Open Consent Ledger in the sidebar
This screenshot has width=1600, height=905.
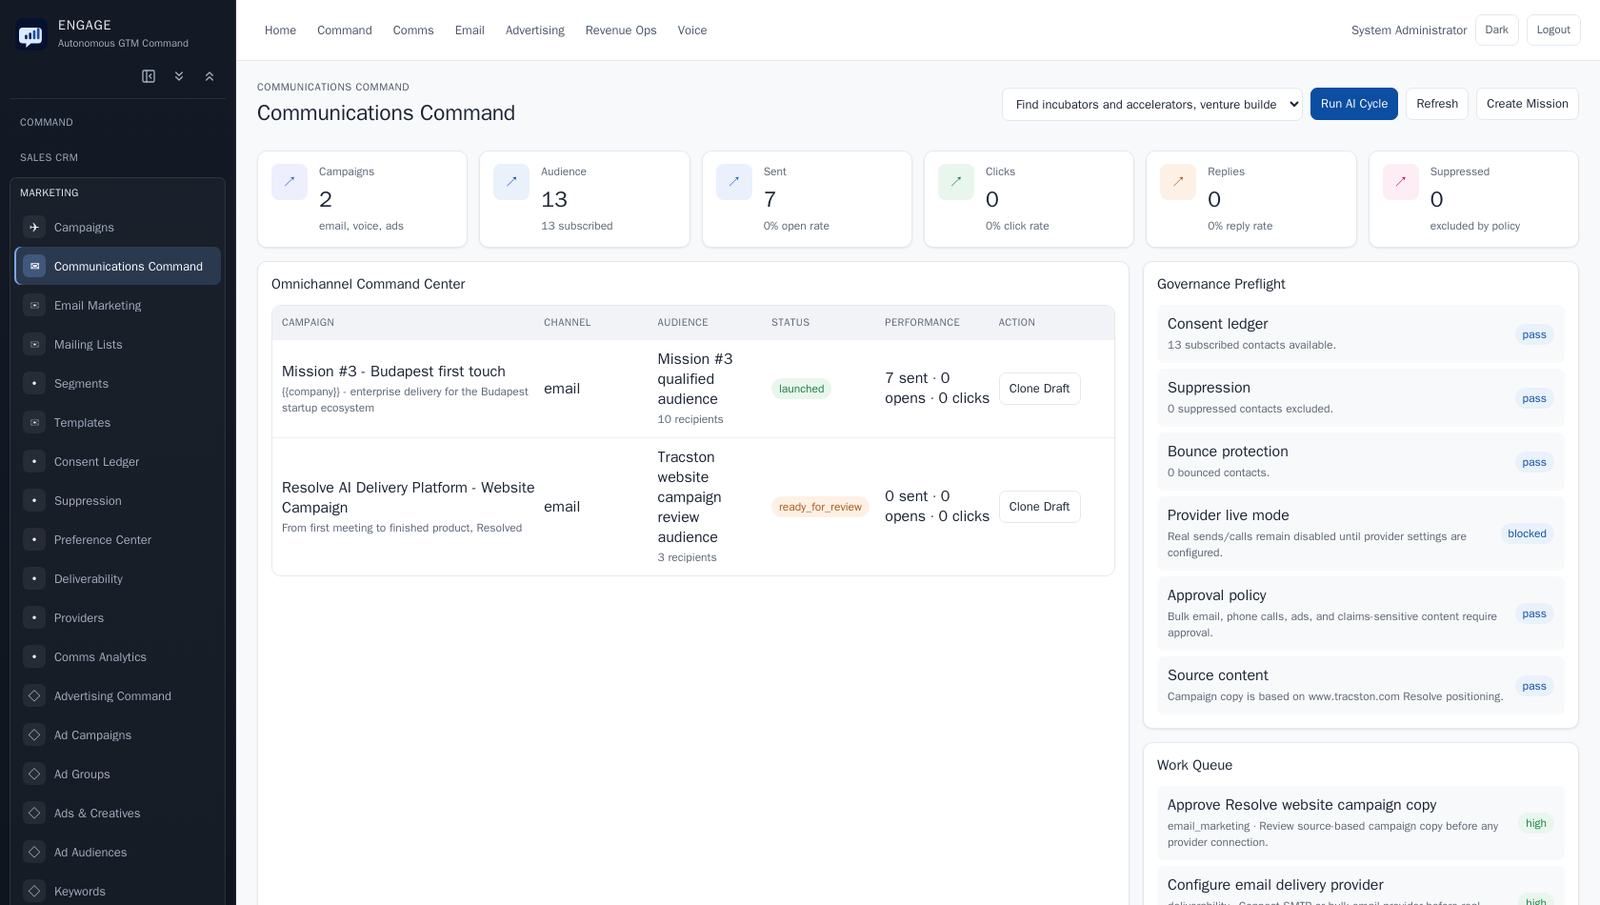(118, 461)
